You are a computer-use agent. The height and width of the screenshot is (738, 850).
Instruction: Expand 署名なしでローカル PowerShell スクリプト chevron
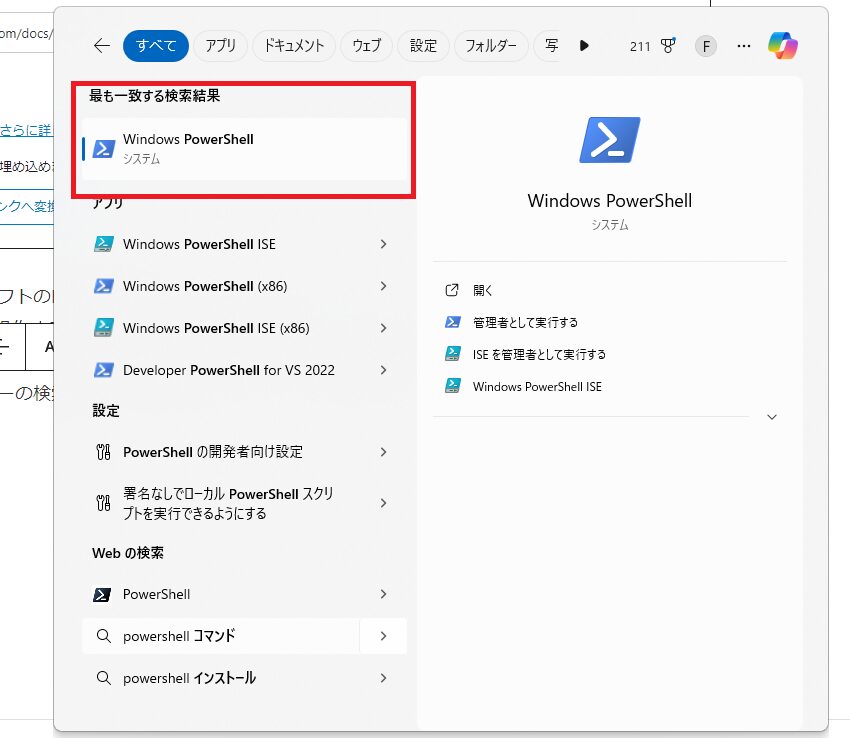pos(383,503)
